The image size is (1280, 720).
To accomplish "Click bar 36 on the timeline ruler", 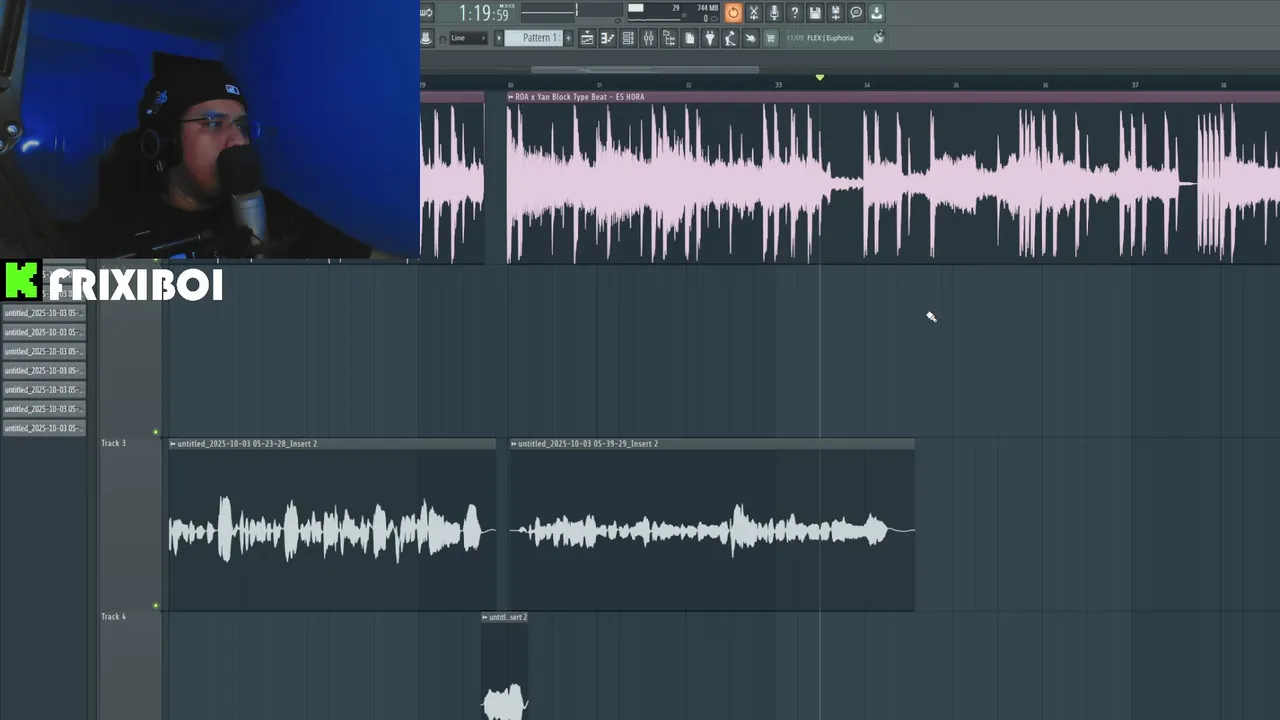I will pyautogui.click(x=1045, y=85).
